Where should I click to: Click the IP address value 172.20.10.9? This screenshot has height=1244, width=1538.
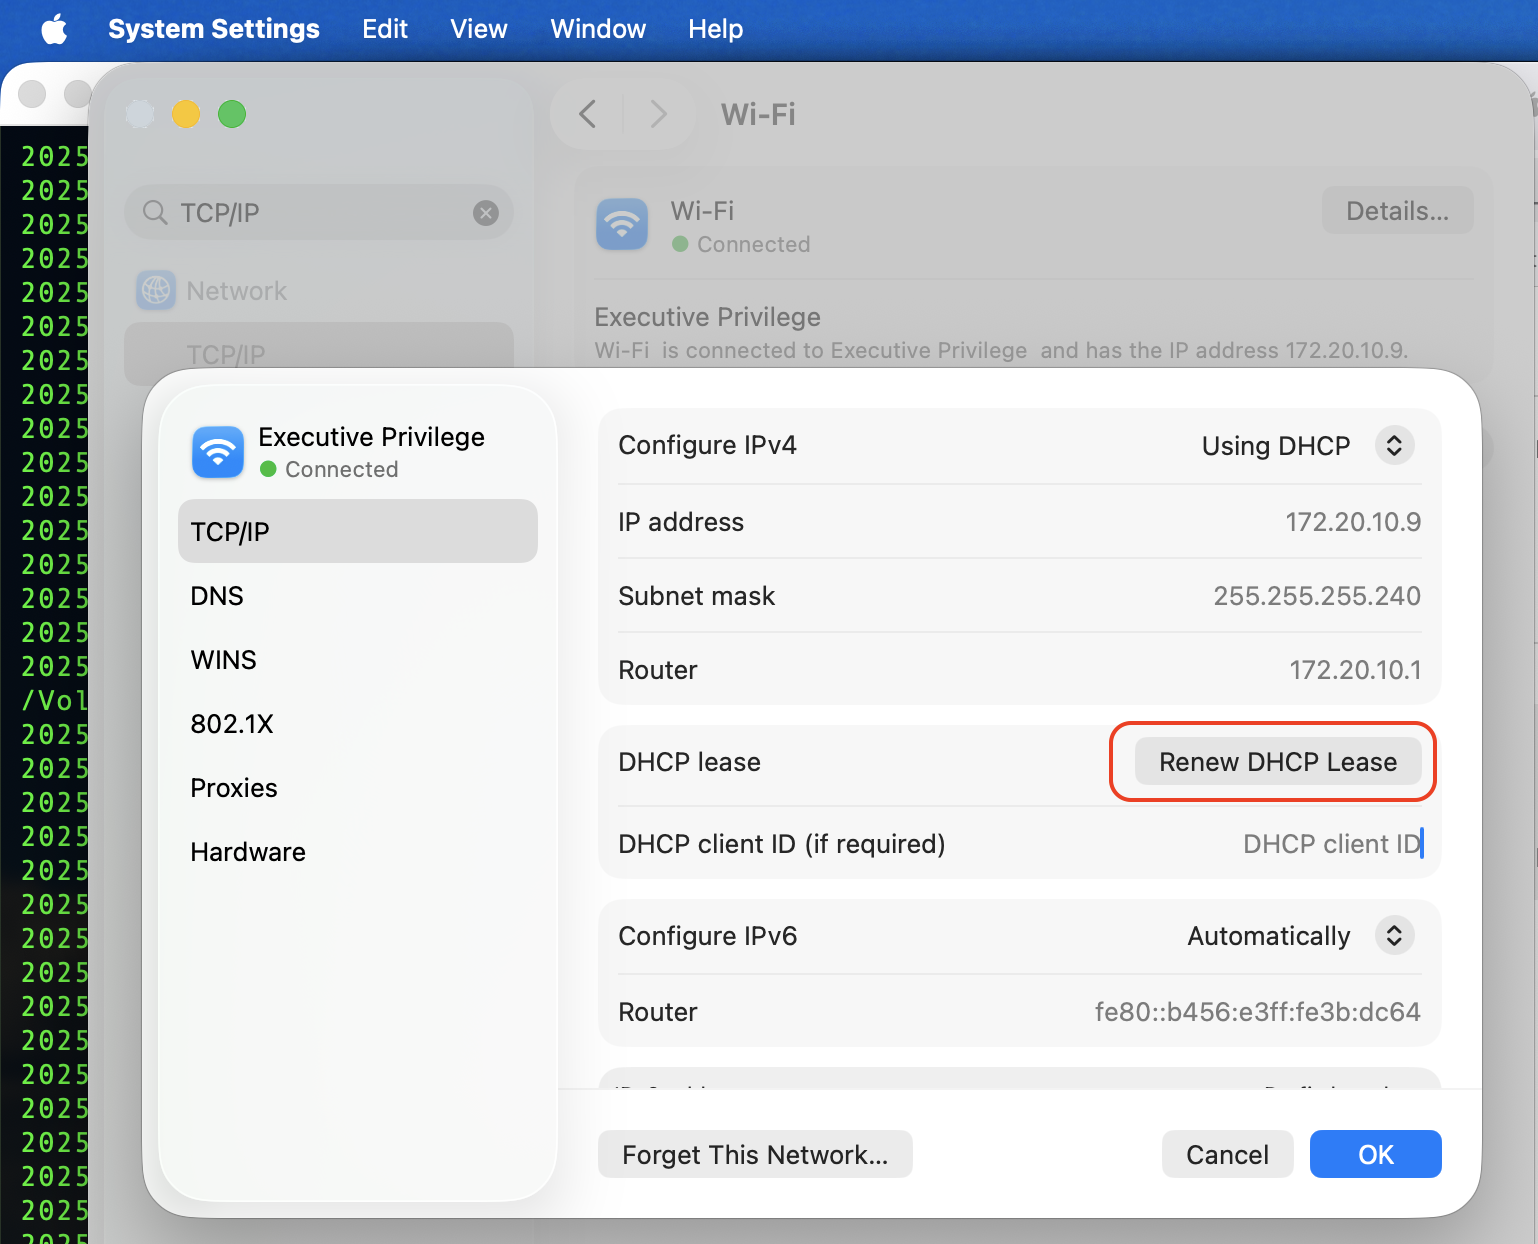coord(1353,522)
